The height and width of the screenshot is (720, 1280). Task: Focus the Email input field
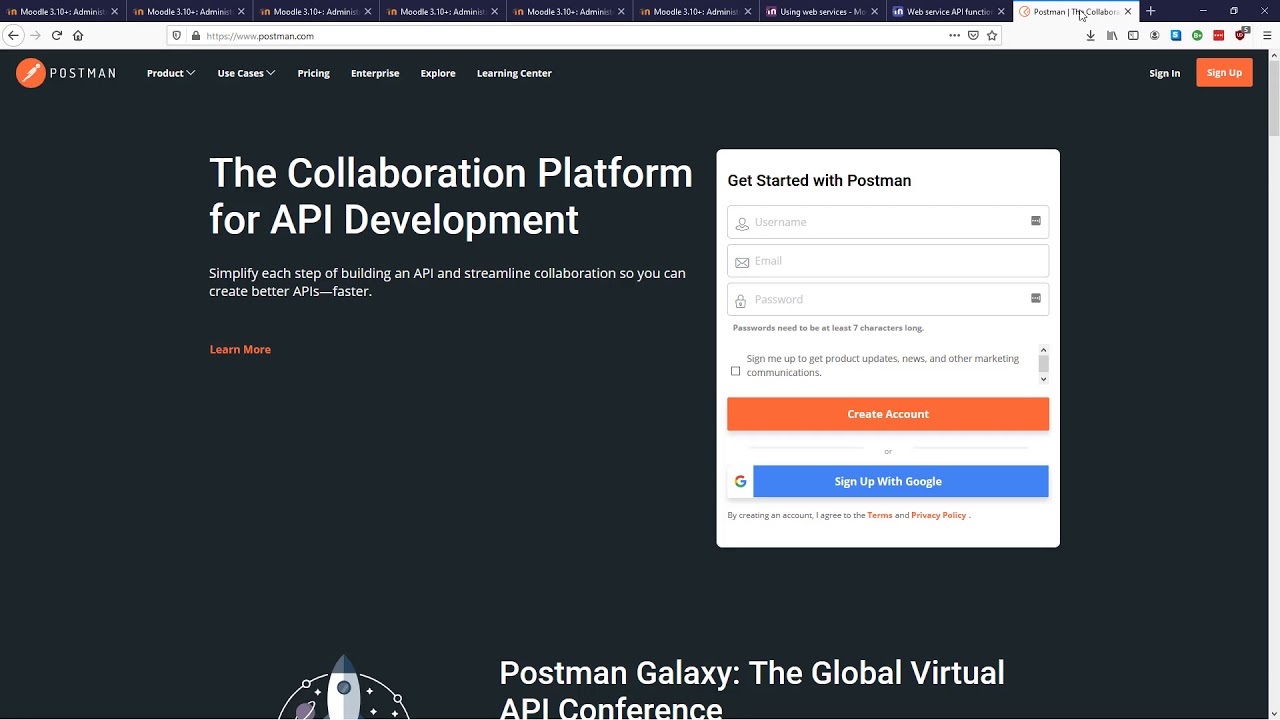(888, 261)
